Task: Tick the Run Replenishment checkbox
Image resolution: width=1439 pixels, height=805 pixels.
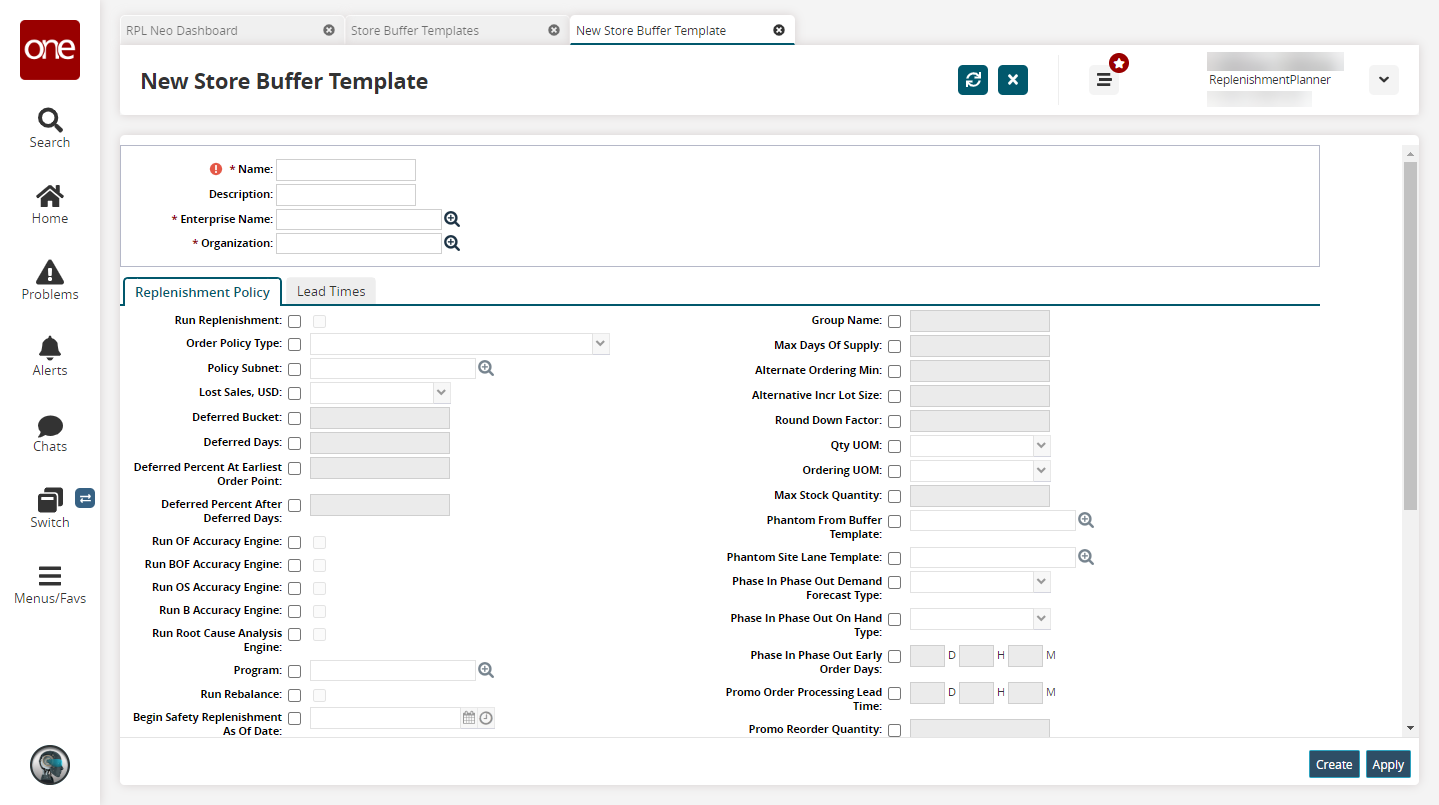Action: pyautogui.click(x=294, y=321)
